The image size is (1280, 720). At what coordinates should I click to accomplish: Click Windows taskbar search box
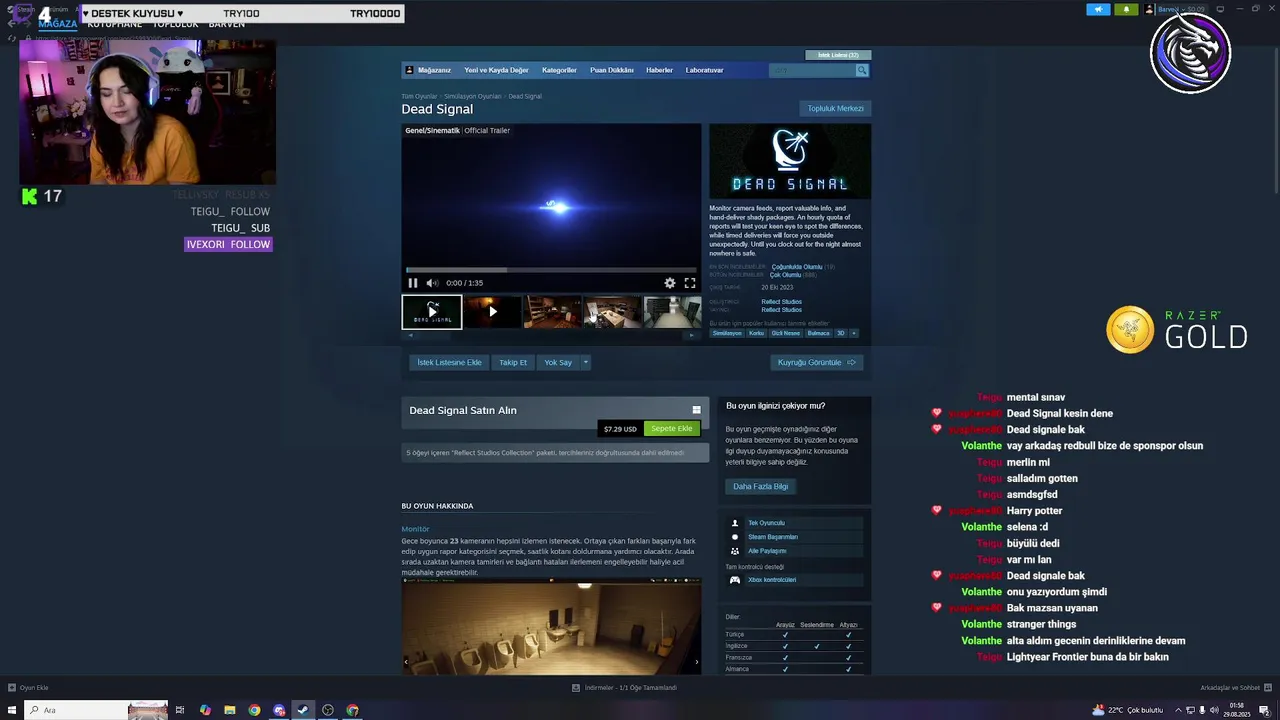point(98,710)
